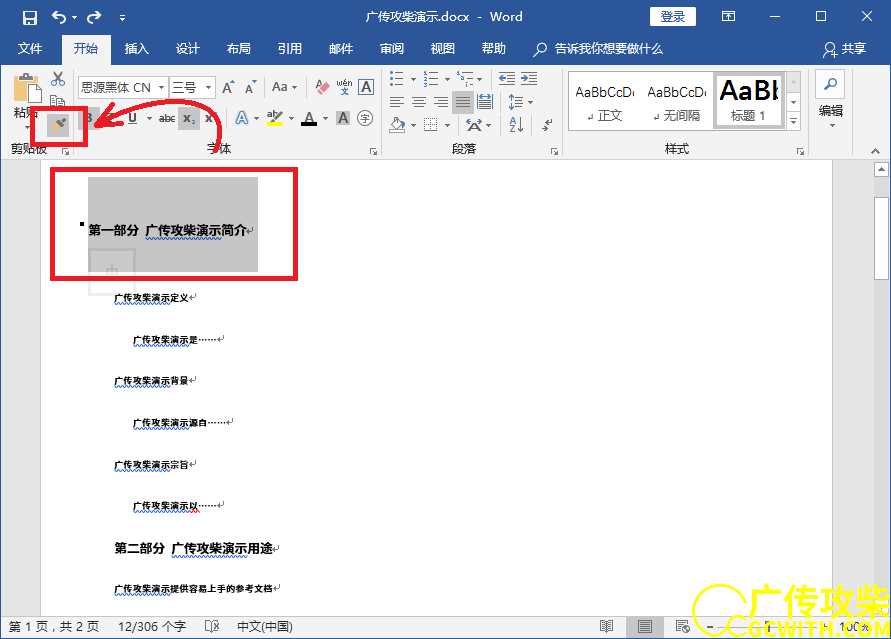Apply the 标题 1 style
This screenshot has width=891, height=639.
[x=748, y=102]
